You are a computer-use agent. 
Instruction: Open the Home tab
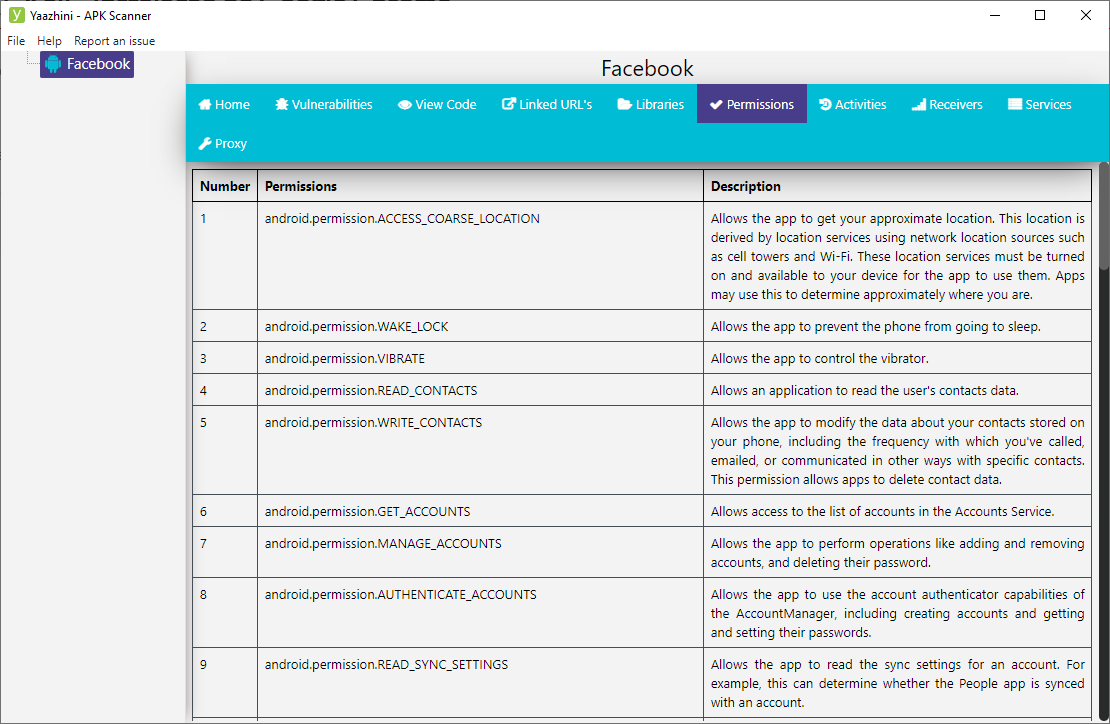(224, 104)
